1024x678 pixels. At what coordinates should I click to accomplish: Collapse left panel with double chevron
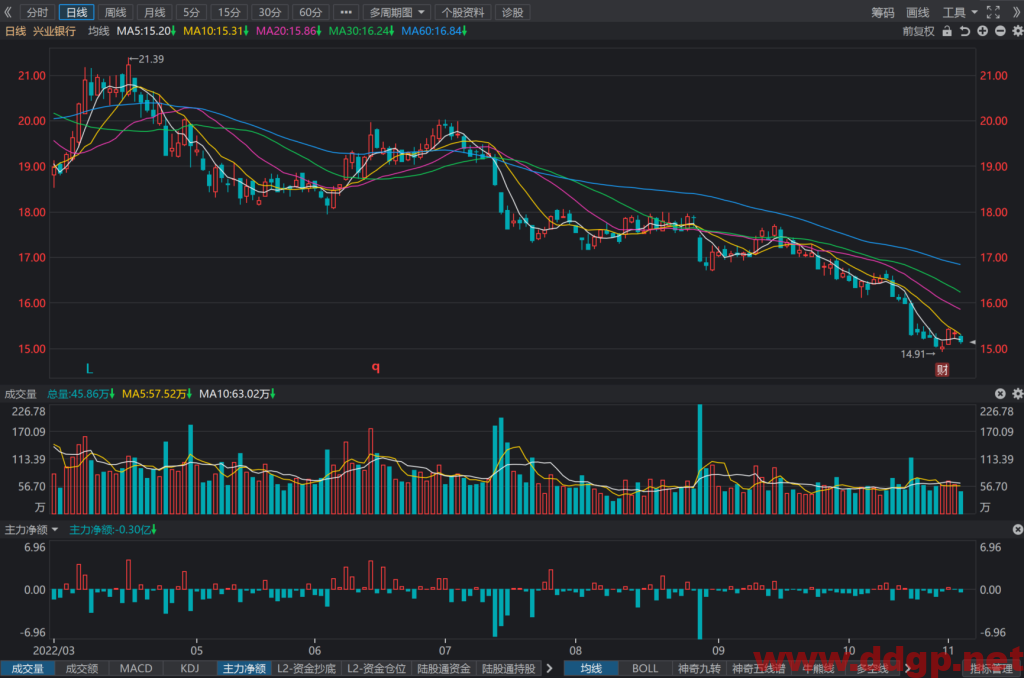(x=8, y=12)
